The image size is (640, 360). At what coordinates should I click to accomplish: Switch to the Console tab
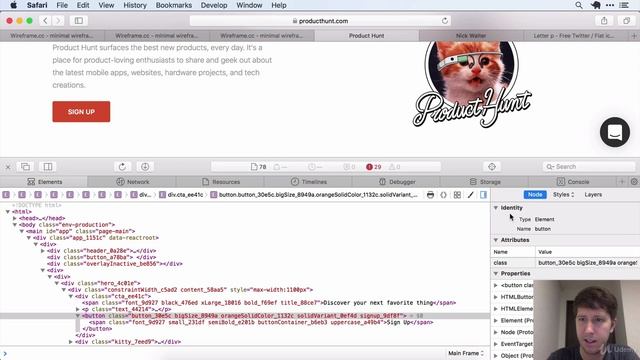(573, 182)
